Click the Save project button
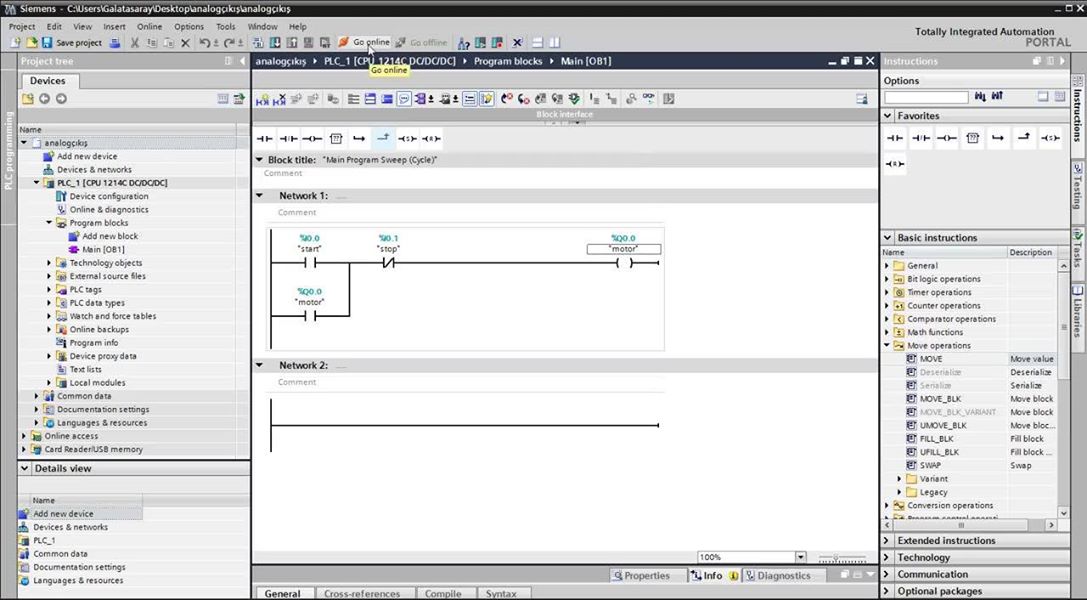Viewport: 1087px width, 600px height. pyautogui.click(x=72, y=43)
